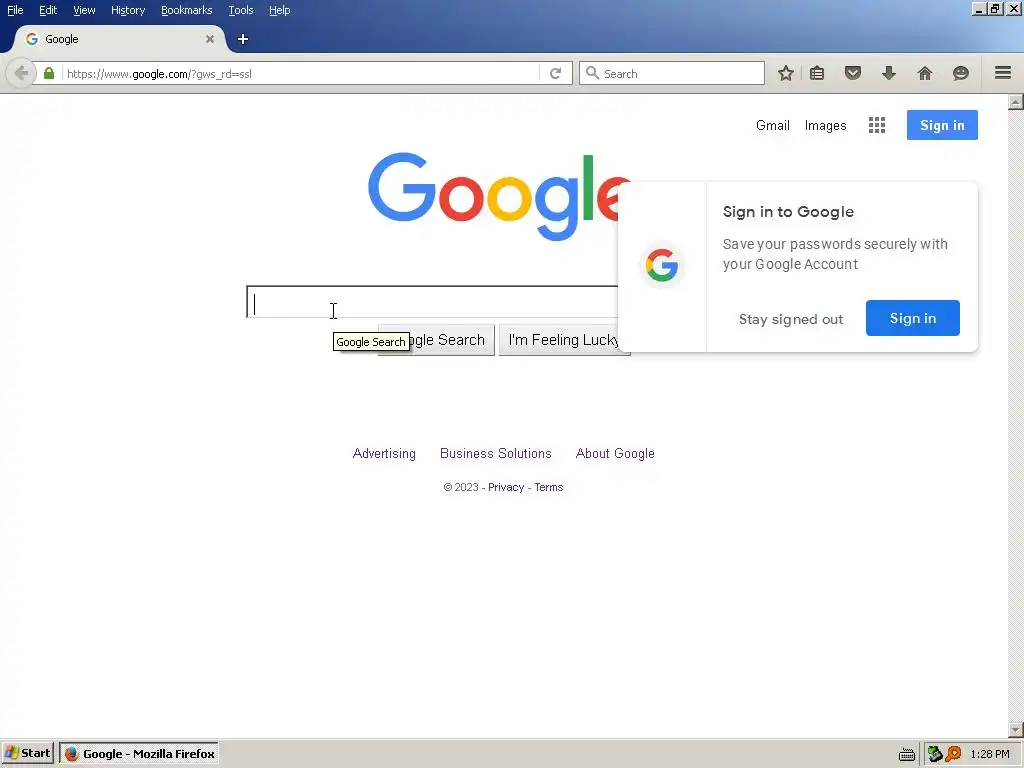
Task: Open the Help menu
Action: click(x=280, y=10)
